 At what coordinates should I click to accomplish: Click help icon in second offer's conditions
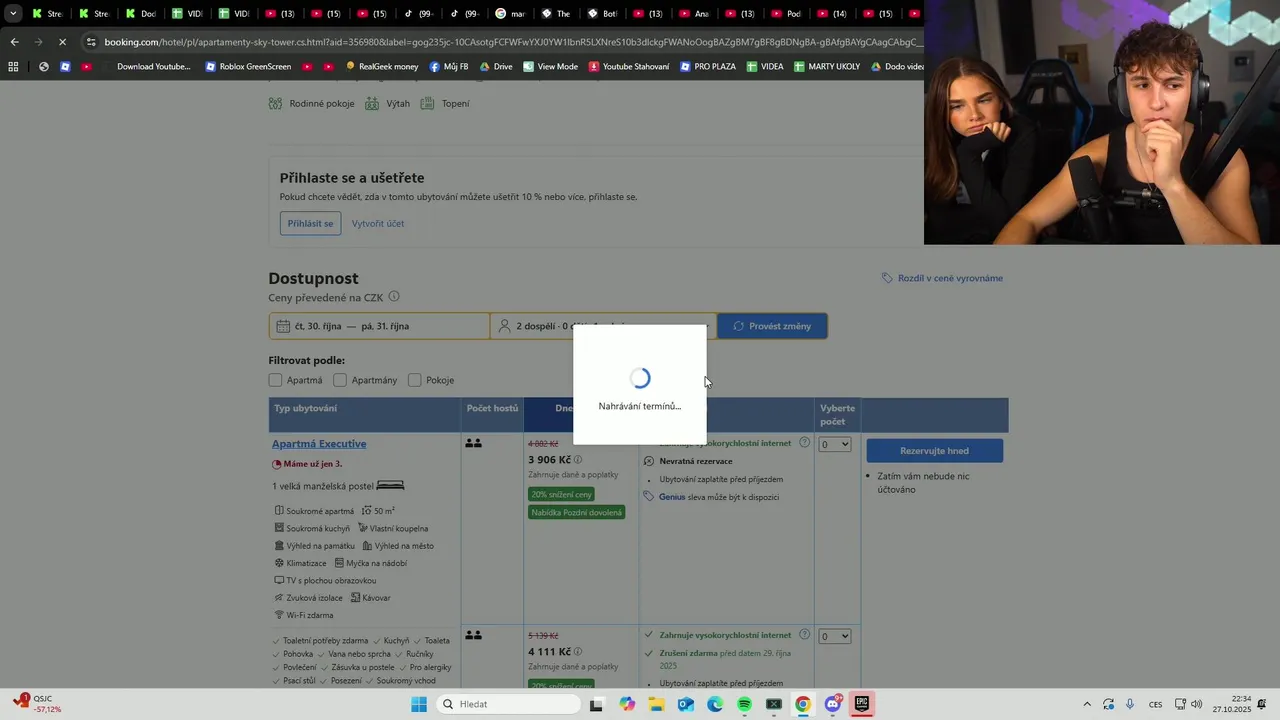click(x=804, y=635)
